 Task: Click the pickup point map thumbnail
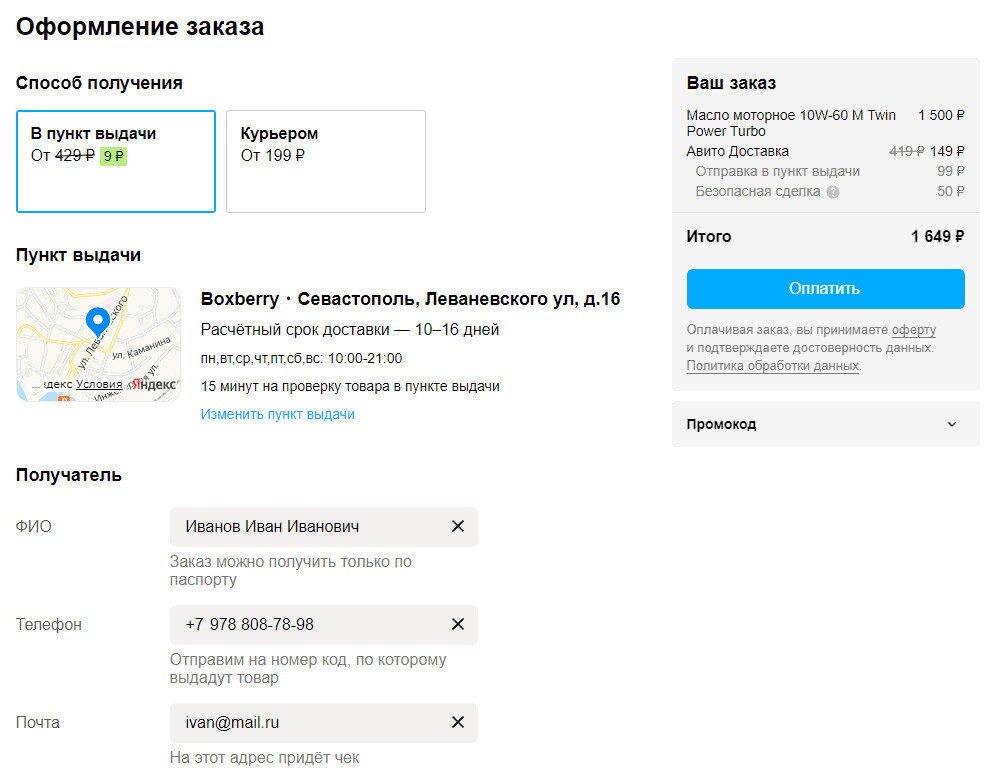[99, 344]
